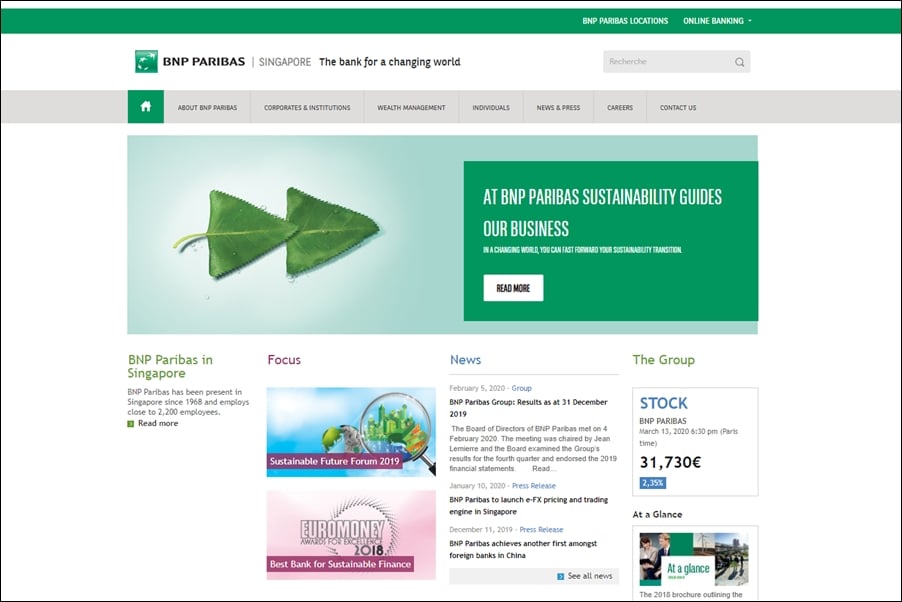
Task: Go to the Individuals menu
Action: [x=491, y=108]
